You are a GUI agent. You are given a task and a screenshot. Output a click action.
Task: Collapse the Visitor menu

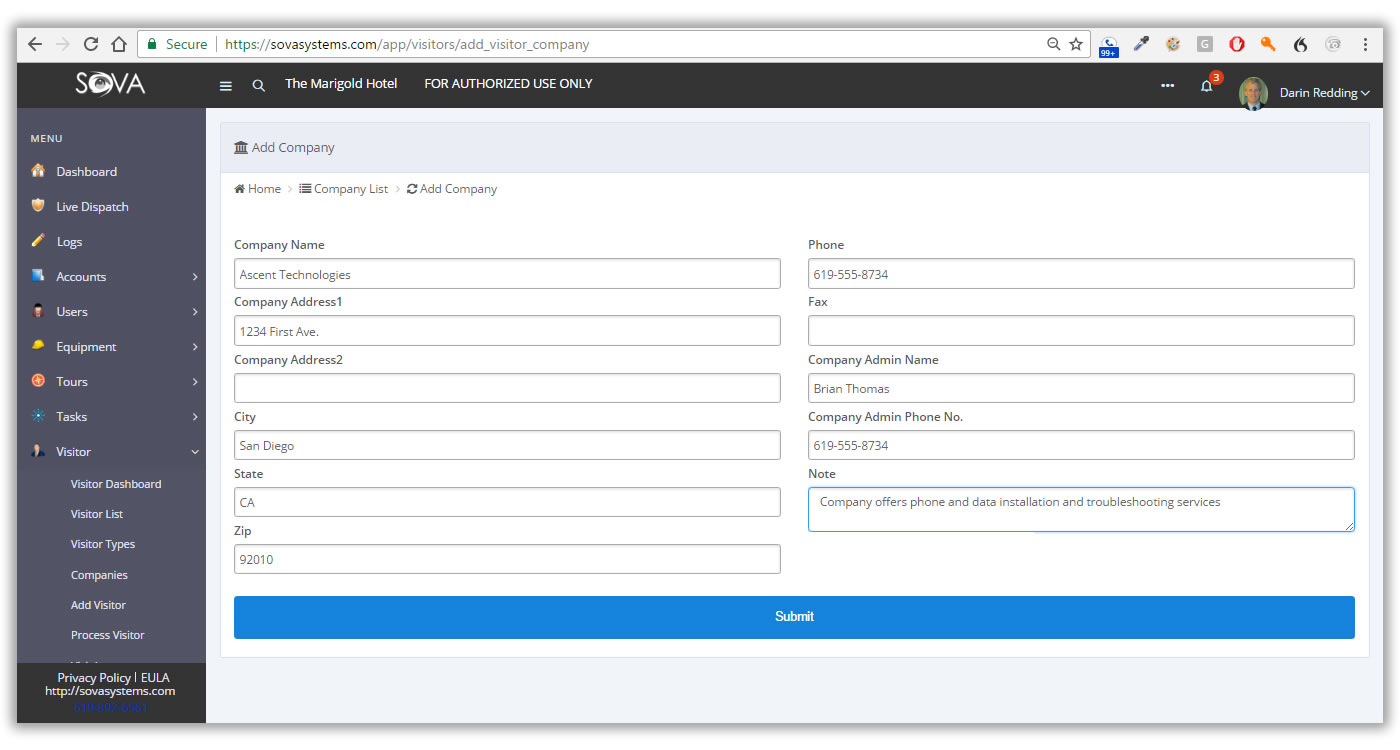click(111, 451)
